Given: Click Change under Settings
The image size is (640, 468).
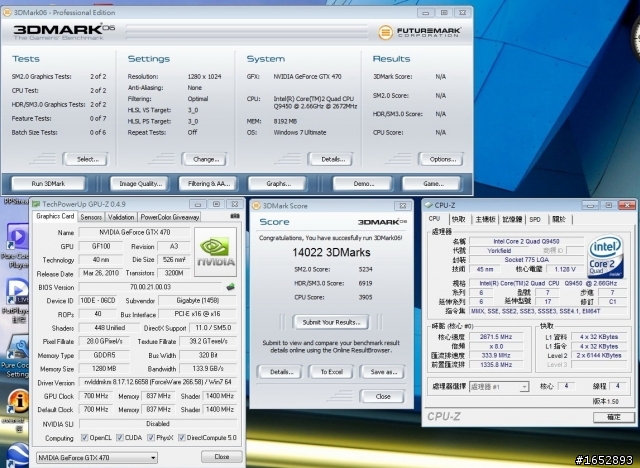Looking at the screenshot, I should (x=206, y=159).
